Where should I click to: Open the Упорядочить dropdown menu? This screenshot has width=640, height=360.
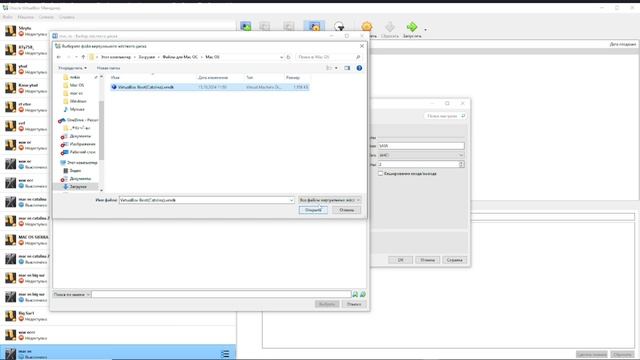coord(72,68)
